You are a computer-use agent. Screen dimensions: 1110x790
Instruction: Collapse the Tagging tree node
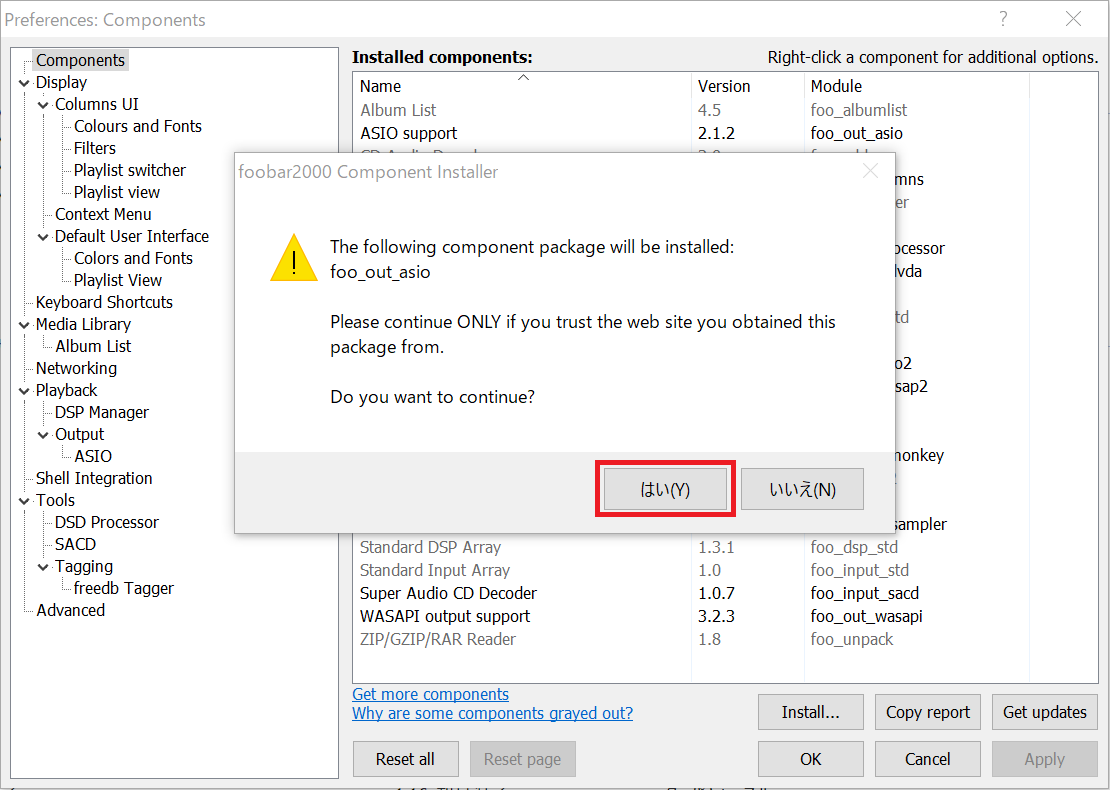(x=44, y=566)
